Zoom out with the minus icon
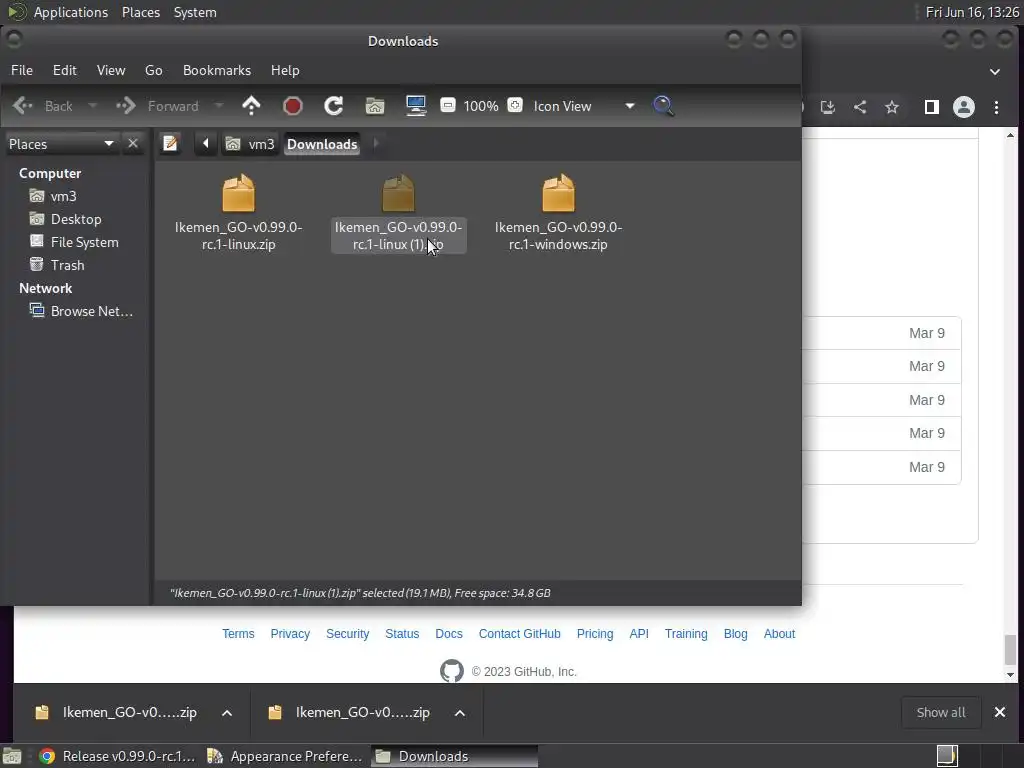1024x768 pixels. pyautogui.click(x=447, y=105)
